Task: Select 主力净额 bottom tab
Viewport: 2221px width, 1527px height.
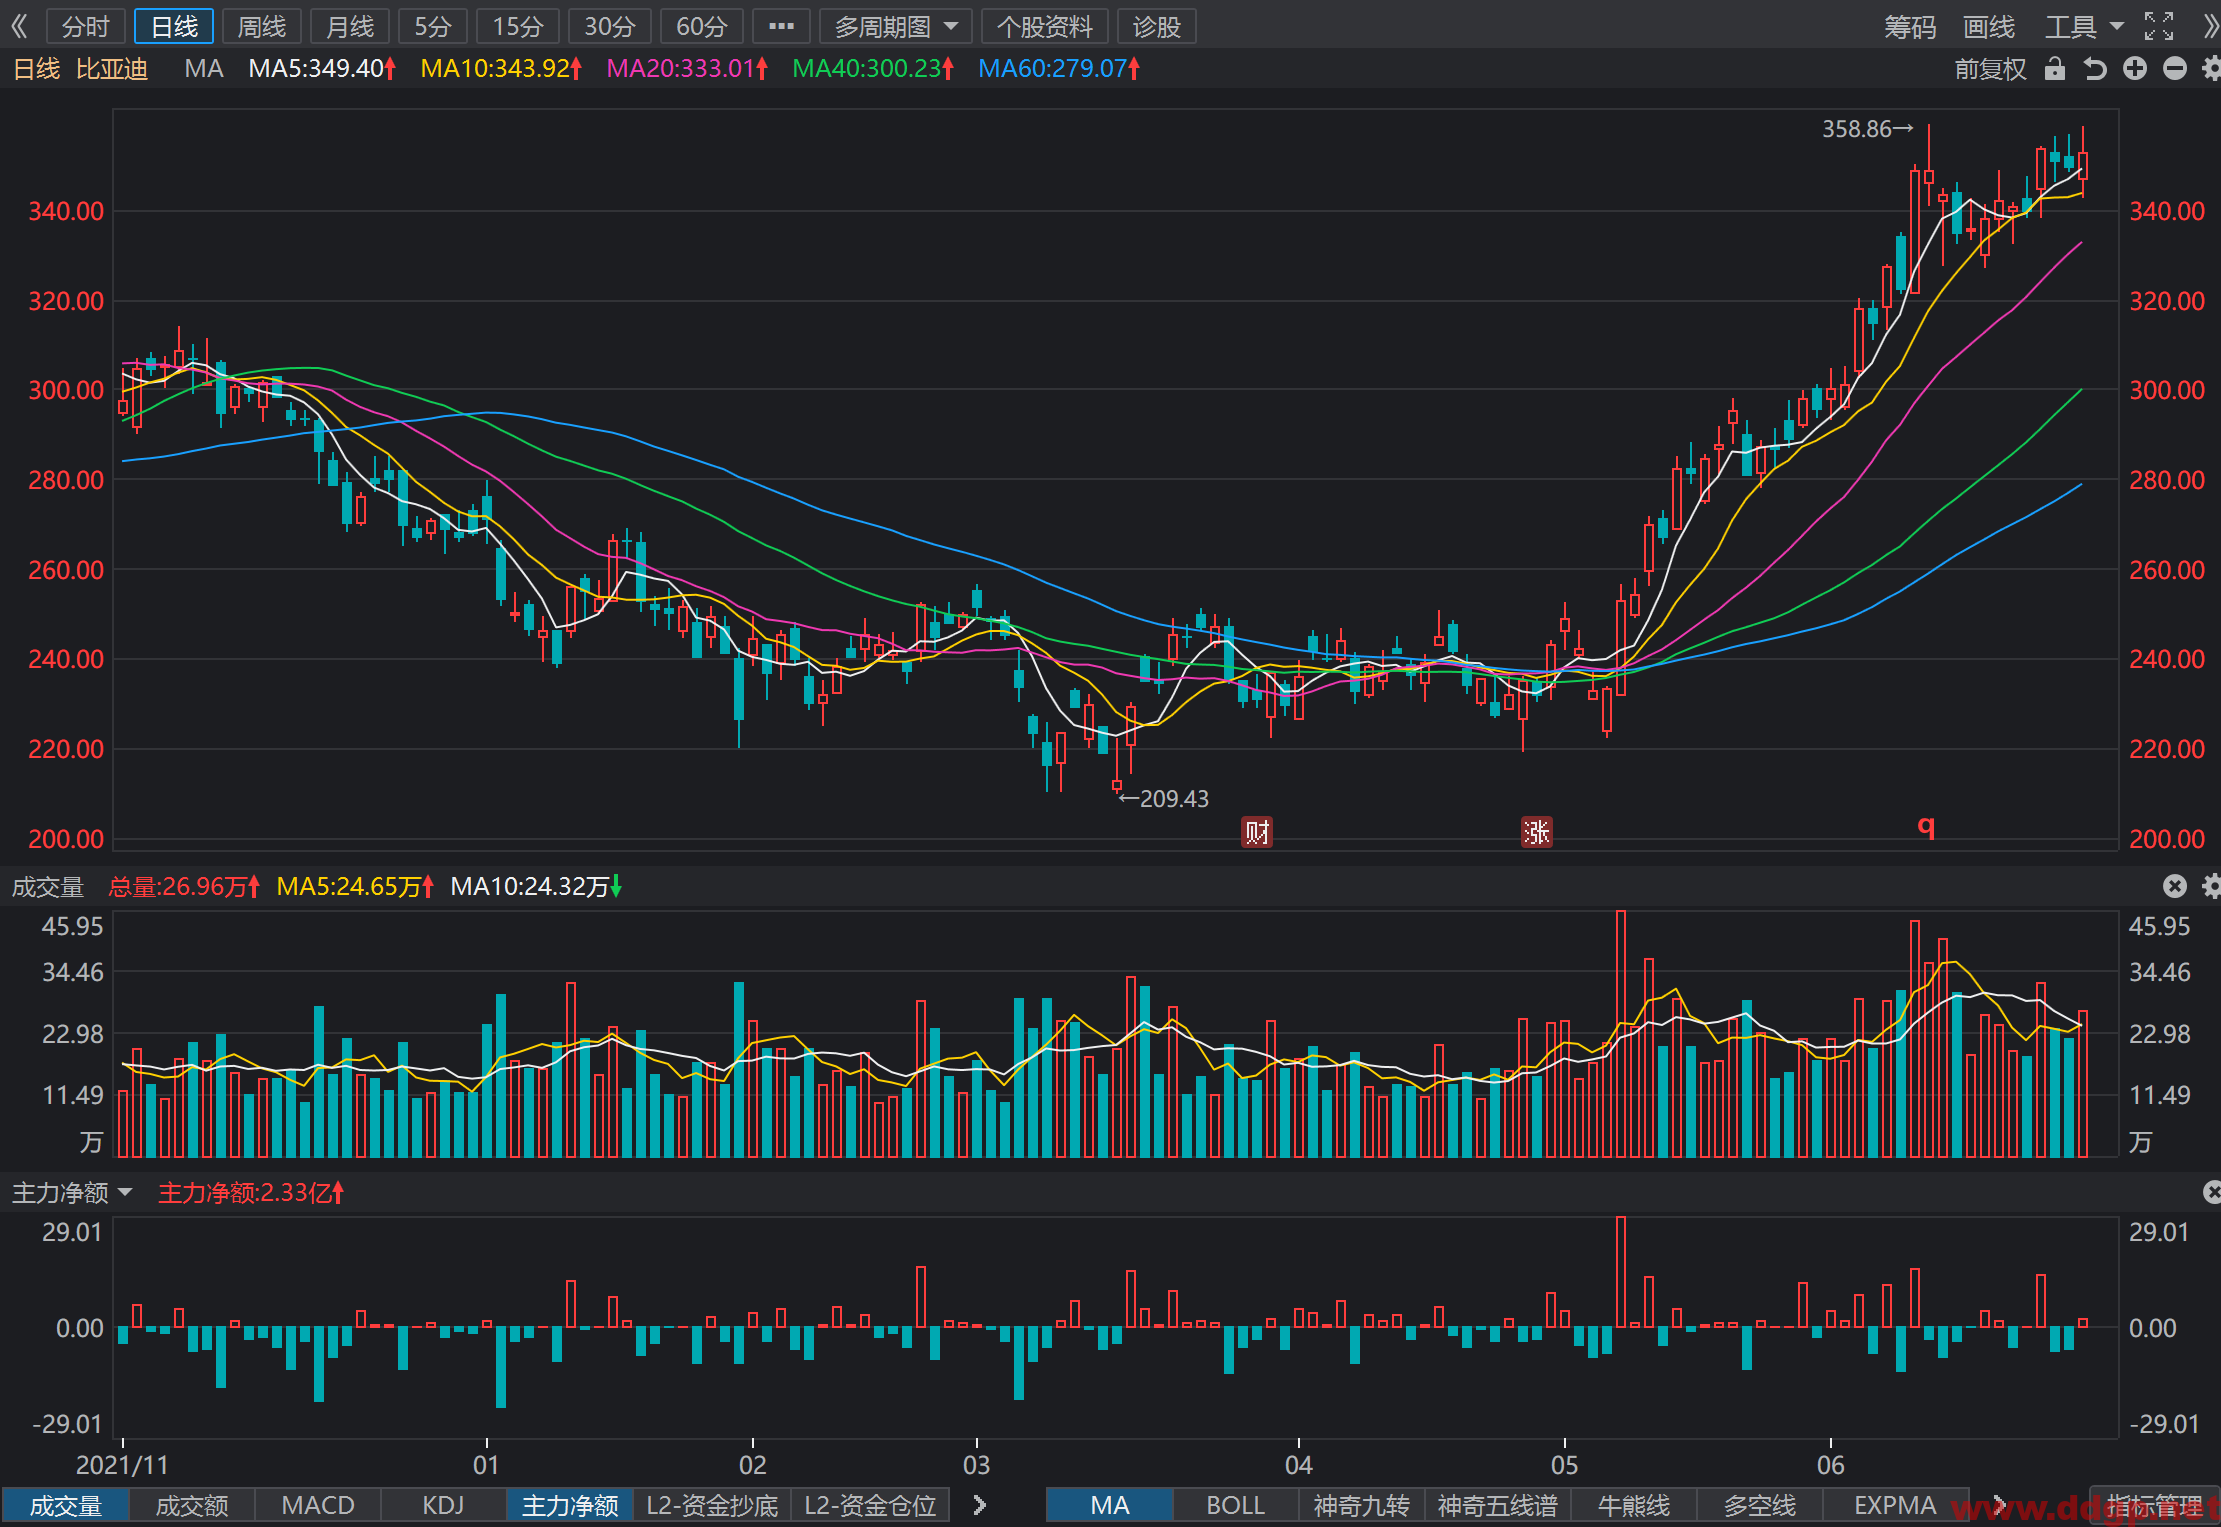Action: click(570, 1505)
